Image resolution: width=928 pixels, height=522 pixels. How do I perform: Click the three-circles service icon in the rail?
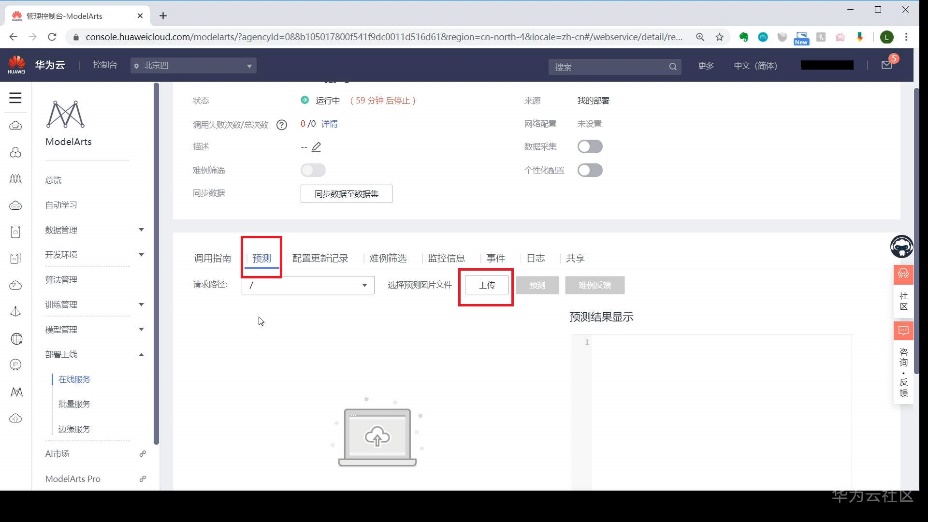pos(15,153)
